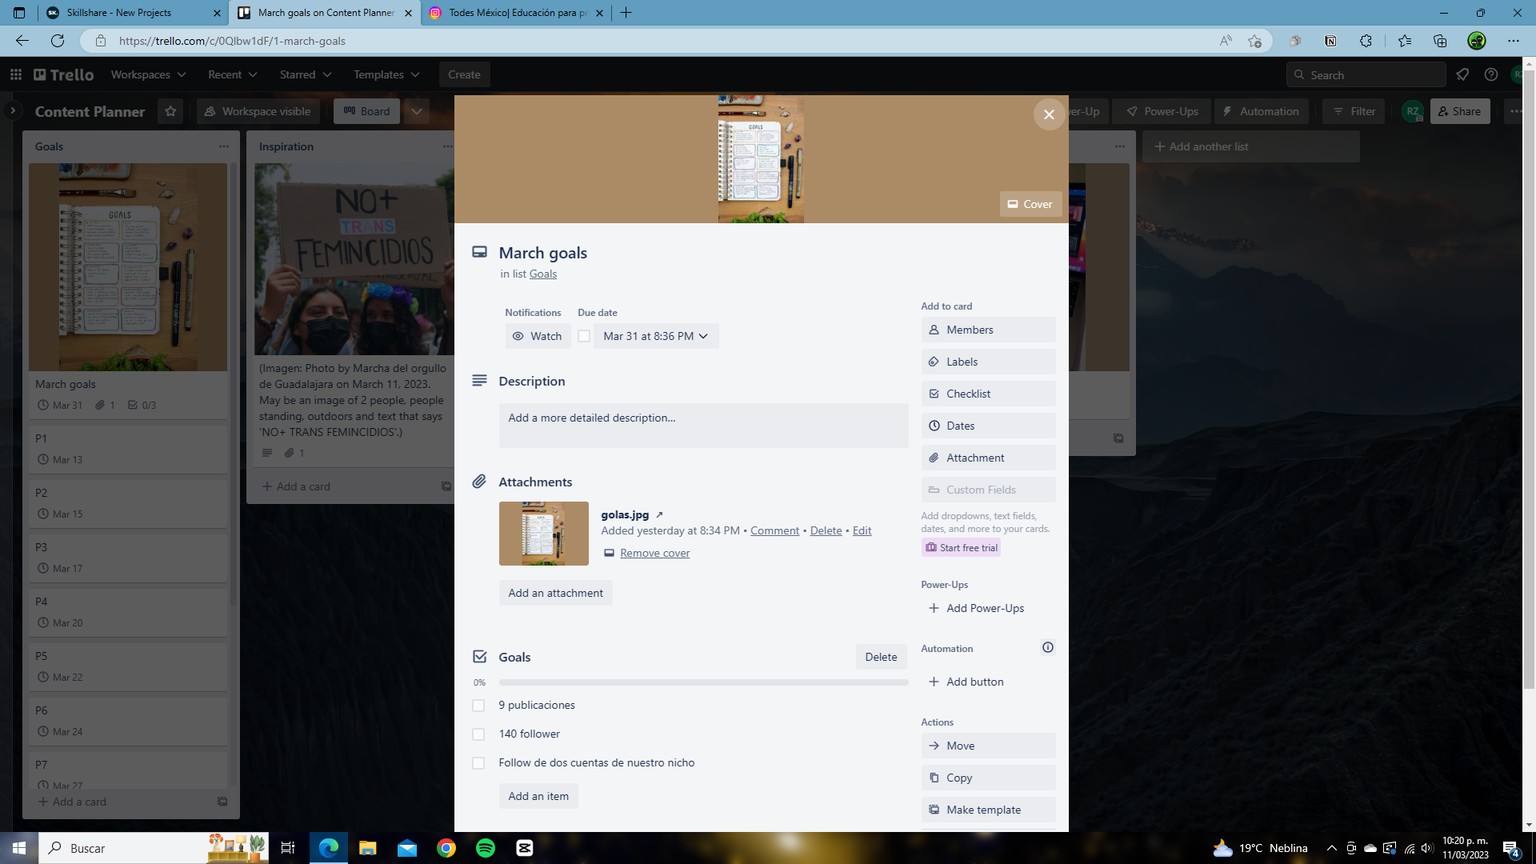
Task: Open a new browser tab
Action: click(626, 13)
